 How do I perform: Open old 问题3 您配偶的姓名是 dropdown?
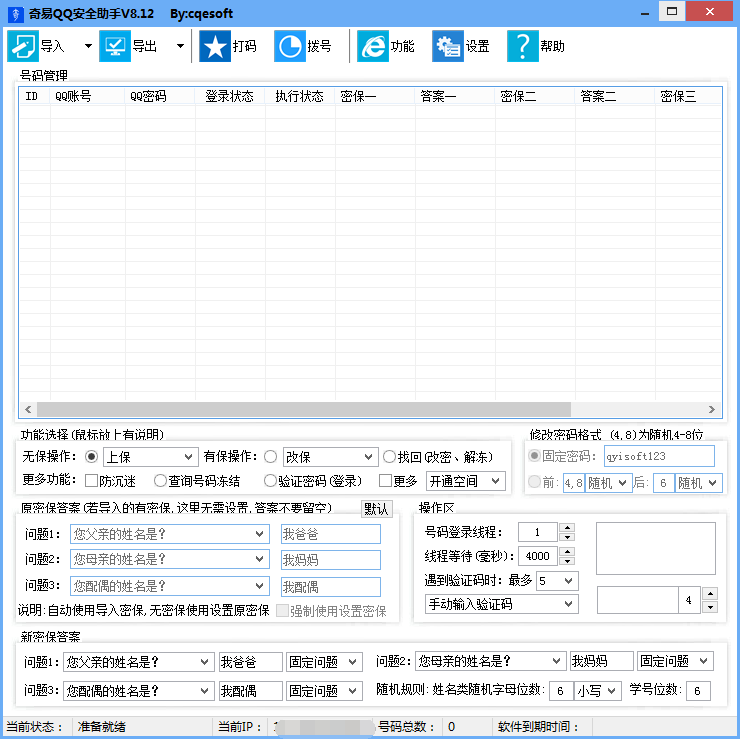170,586
